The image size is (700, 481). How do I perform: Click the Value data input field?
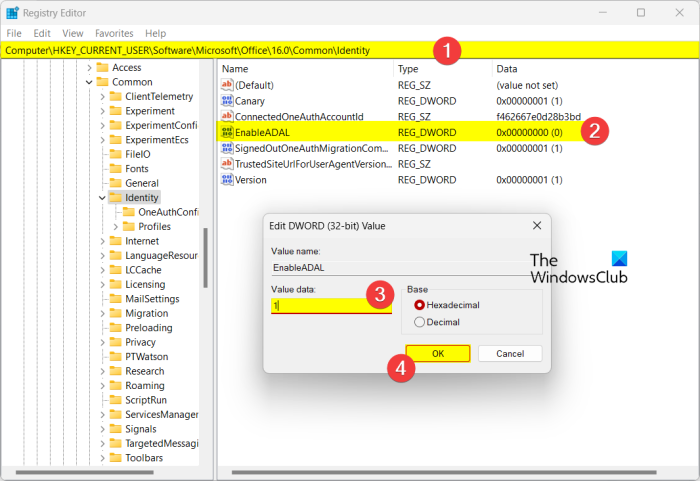[x=331, y=305]
